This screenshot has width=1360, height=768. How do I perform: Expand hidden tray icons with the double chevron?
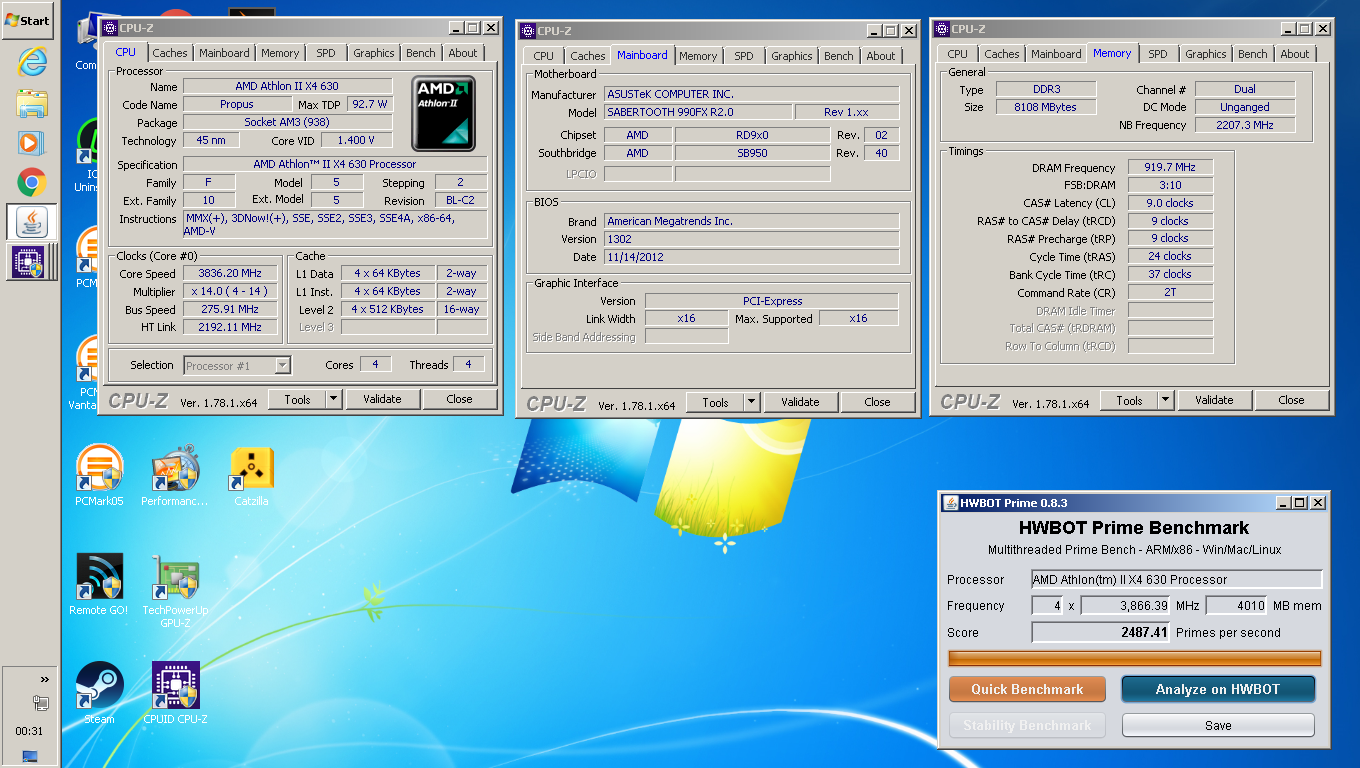click(44, 679)
